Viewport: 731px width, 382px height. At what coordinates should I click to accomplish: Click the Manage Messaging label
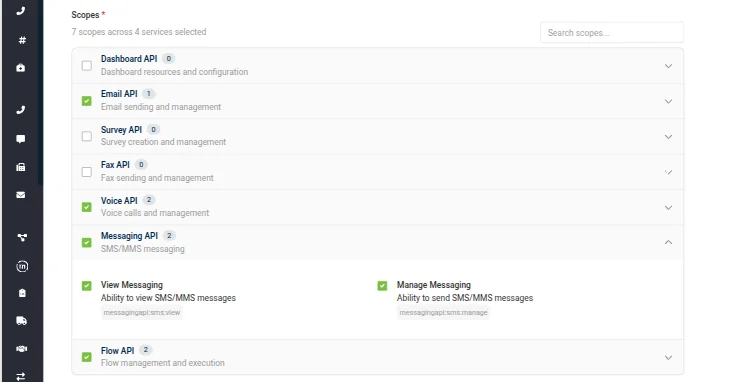pos(434,285)
